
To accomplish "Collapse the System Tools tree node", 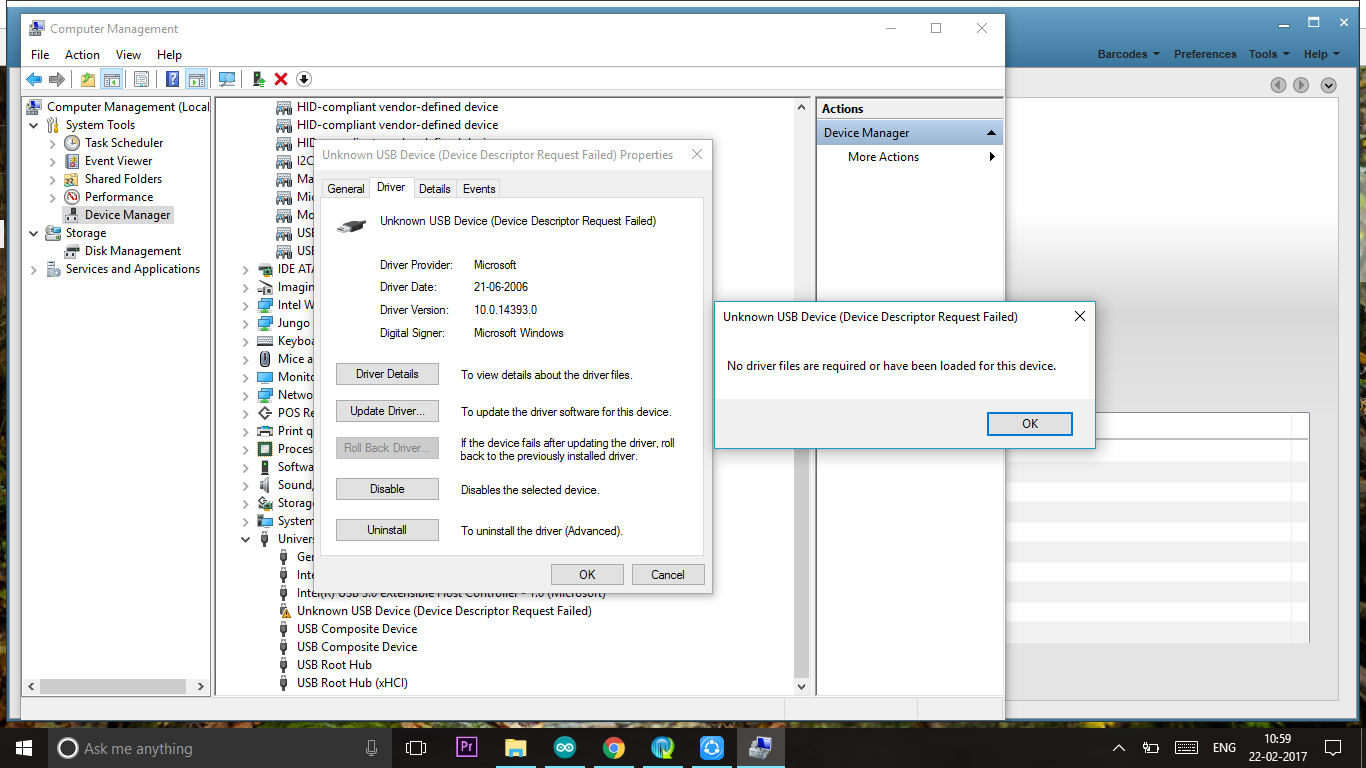I will click(34, 125).
